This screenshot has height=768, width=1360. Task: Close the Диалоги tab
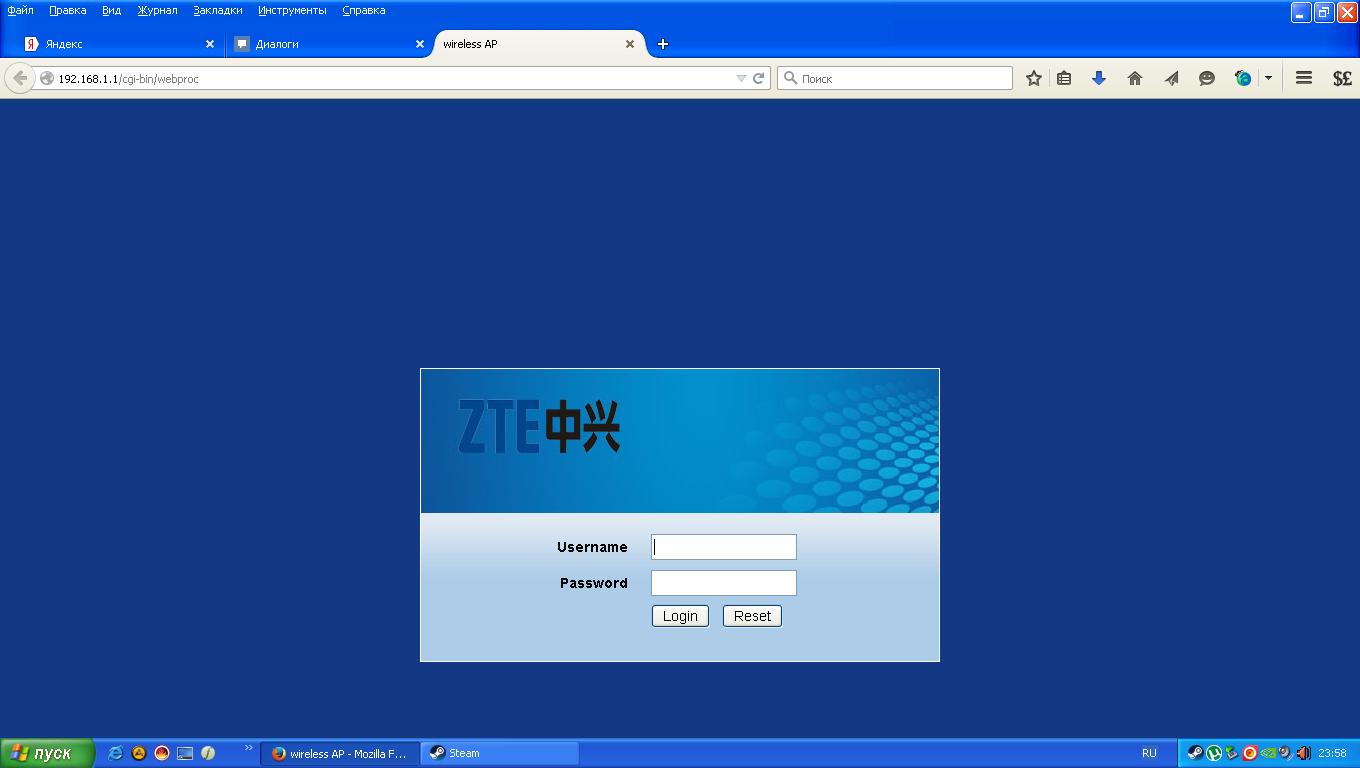[x=420, y=44]
